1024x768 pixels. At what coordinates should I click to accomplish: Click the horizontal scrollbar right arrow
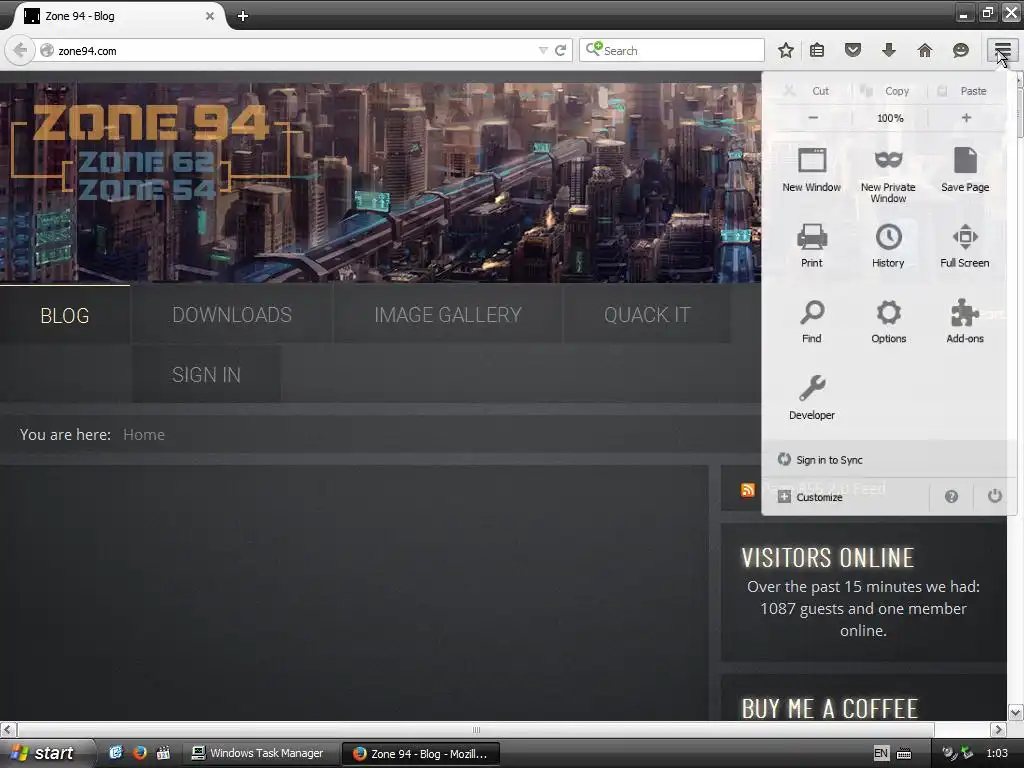pyautogui.click(x=998, y=729)
